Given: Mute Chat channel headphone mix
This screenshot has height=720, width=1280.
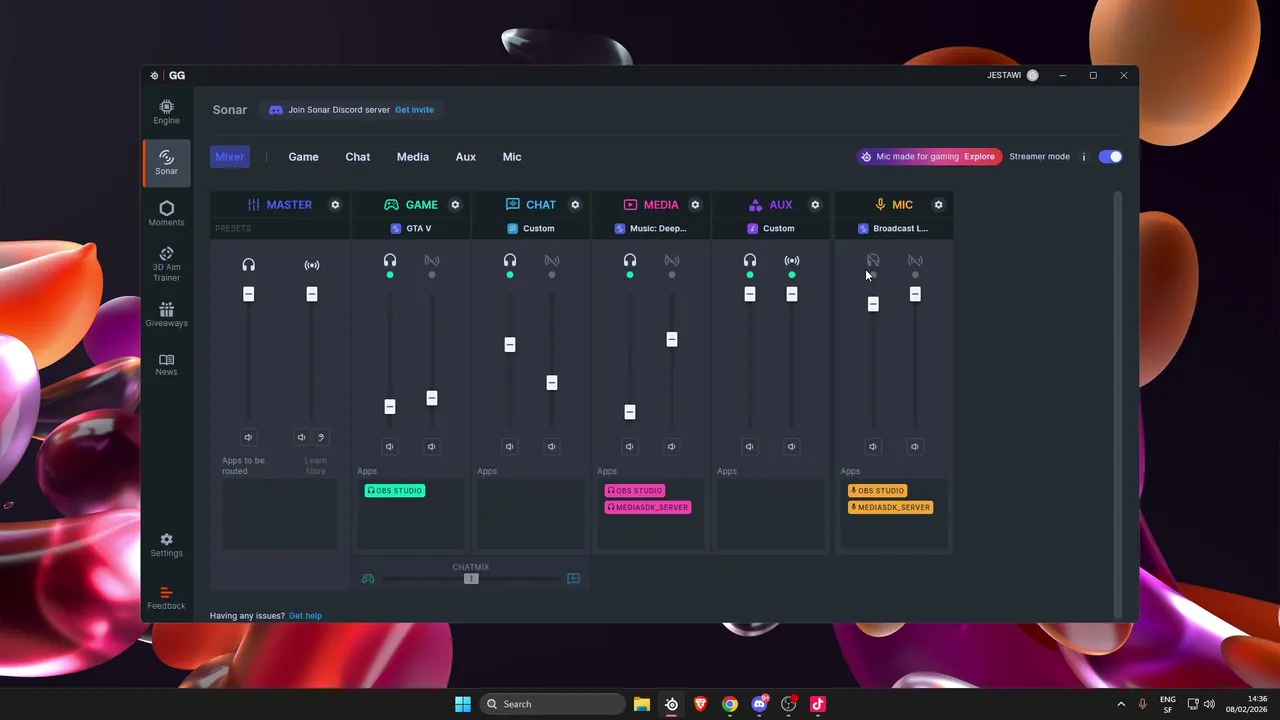Looking at the screenshot, I should (x=509, y=447).
